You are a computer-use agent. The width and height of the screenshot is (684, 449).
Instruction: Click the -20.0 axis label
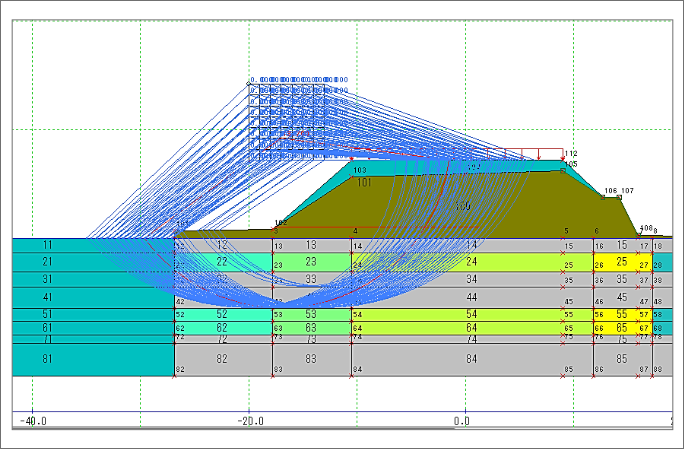pyautogui.click(x=250, y=421)
